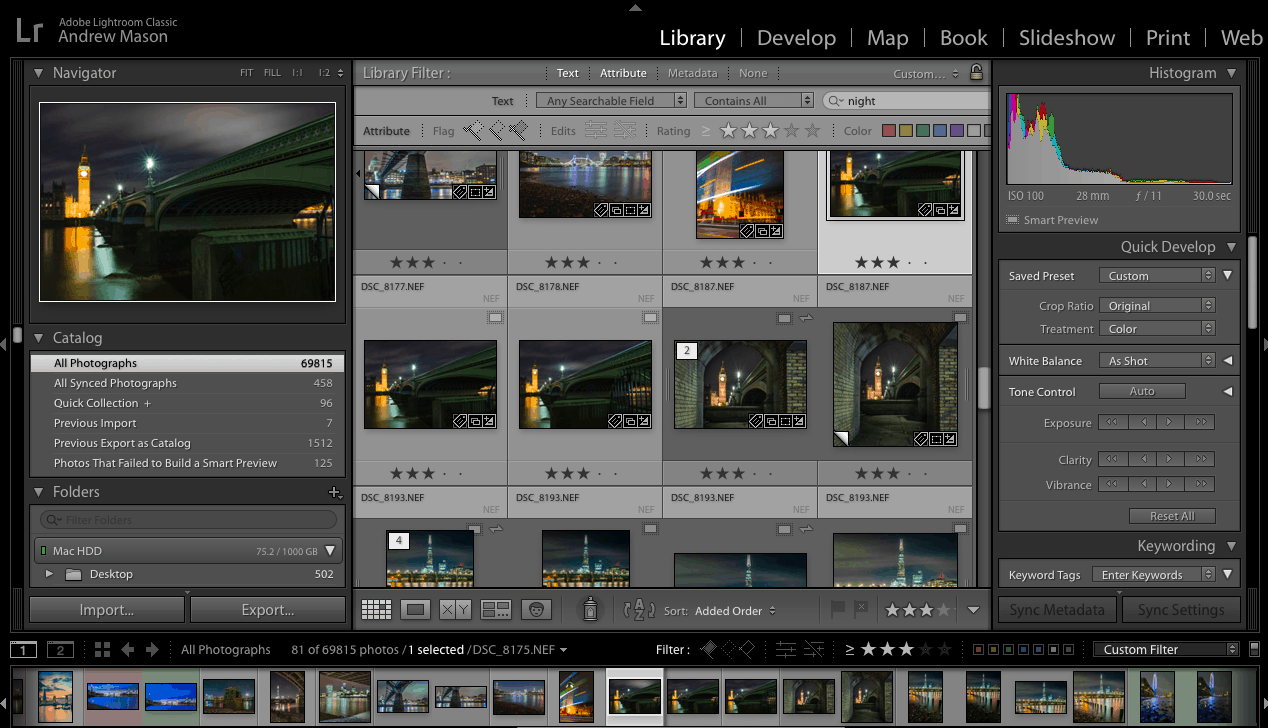
Task: Toggle flagged-only filter in filmstrip bar
Action: click(708, 649)
